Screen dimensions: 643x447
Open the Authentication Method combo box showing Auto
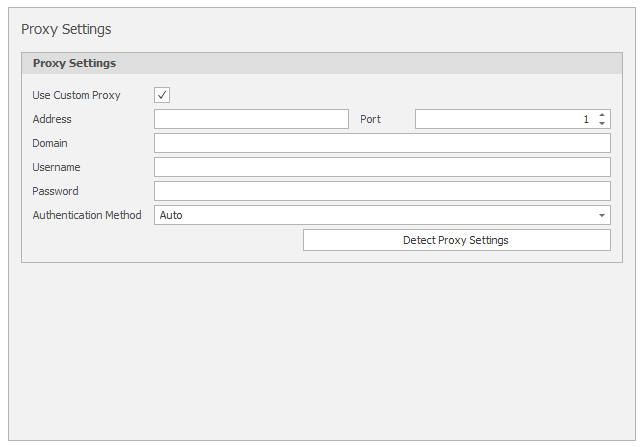[x=375, y=215]
